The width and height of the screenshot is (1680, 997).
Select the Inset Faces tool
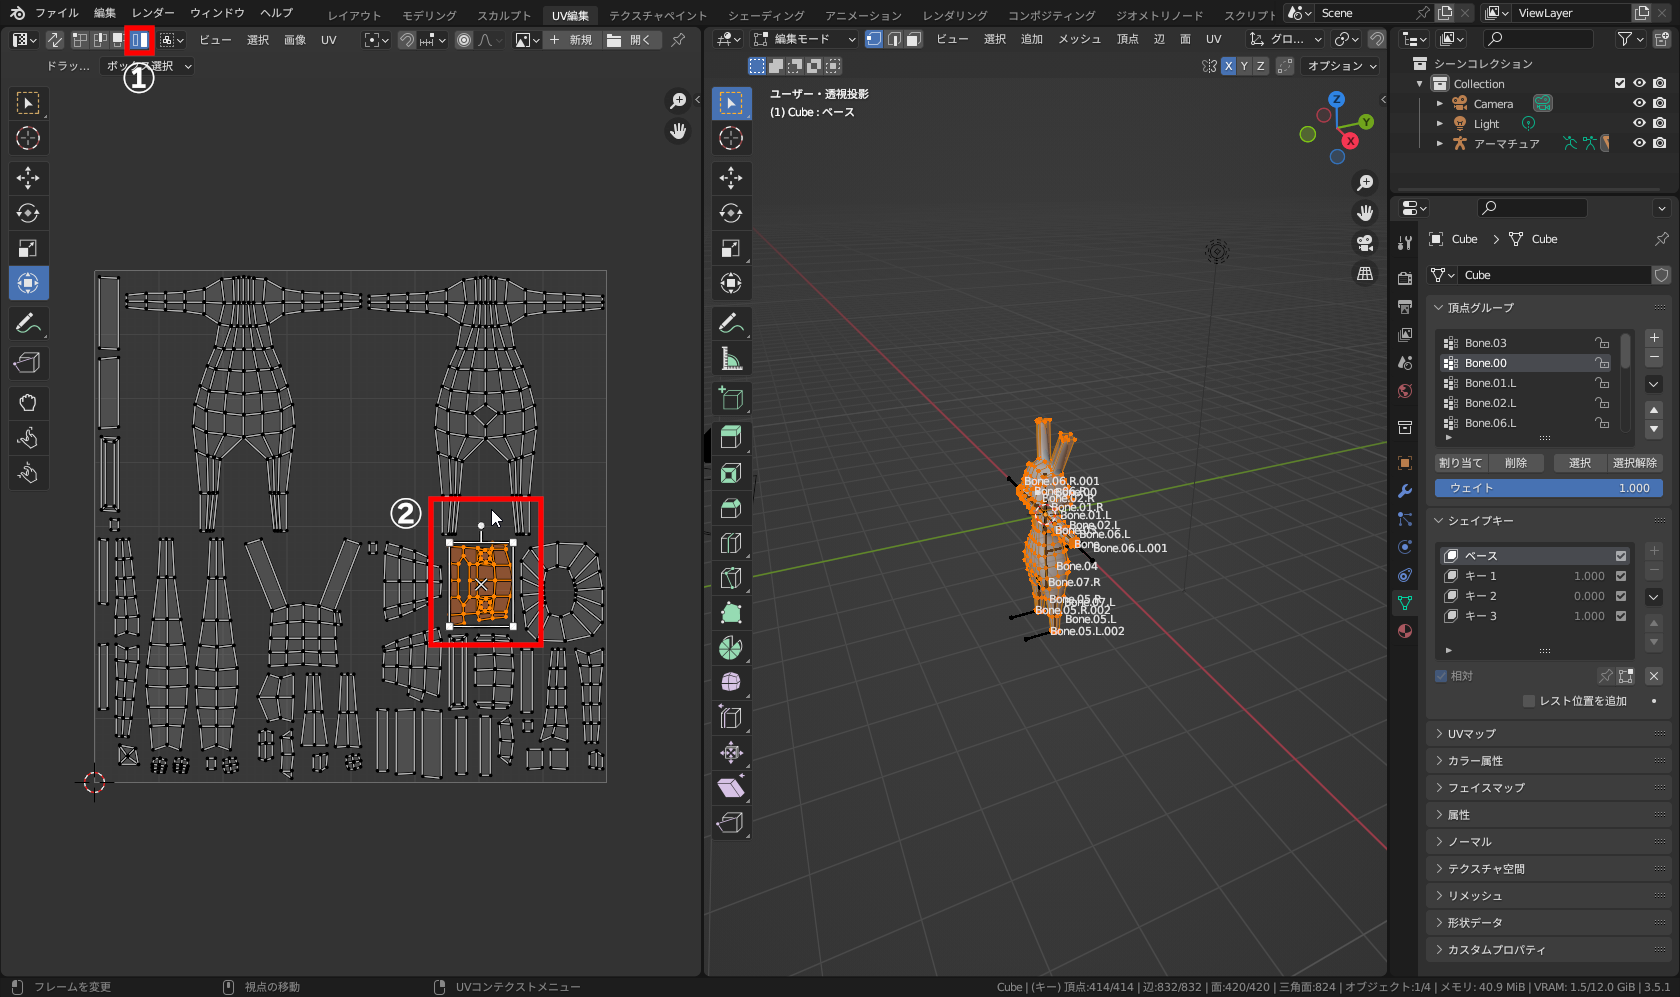[731, 473]
